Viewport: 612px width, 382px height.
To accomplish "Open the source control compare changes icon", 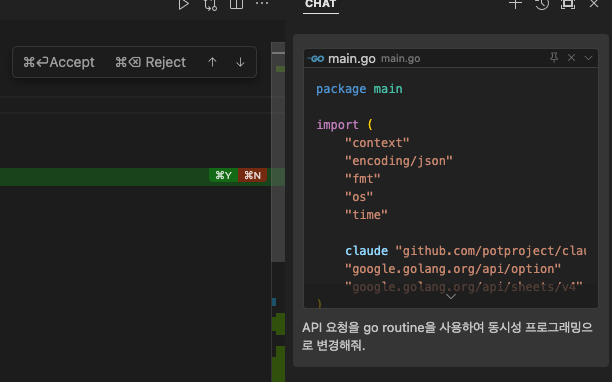I will coord(210,5).
